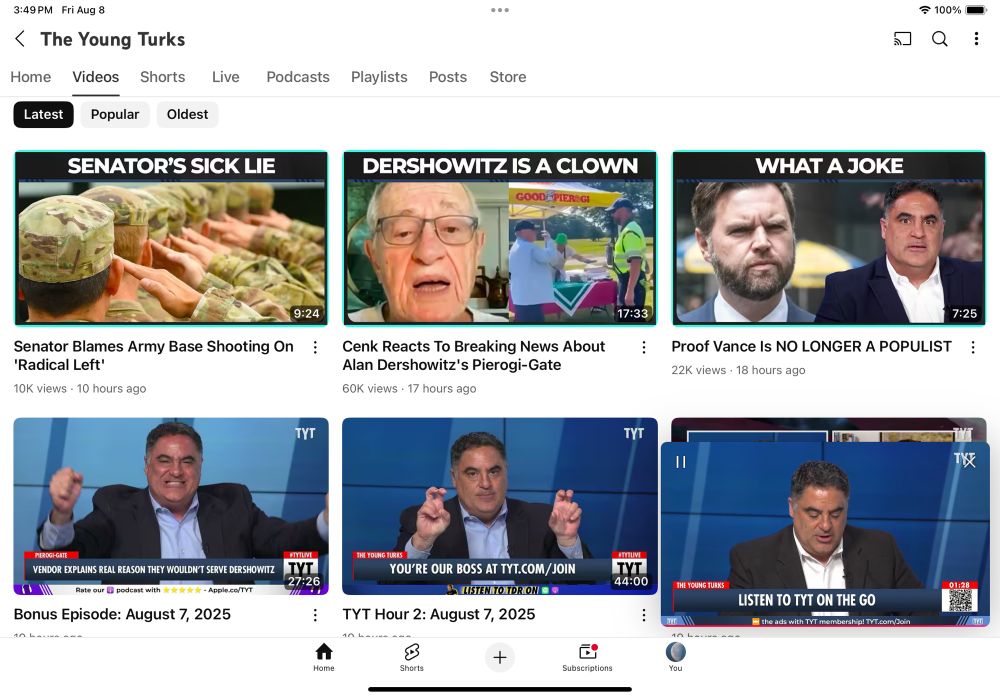Select the Latest filter chip
The width and height of the screenshot is (1000, 698).
[x=43, y=115]
